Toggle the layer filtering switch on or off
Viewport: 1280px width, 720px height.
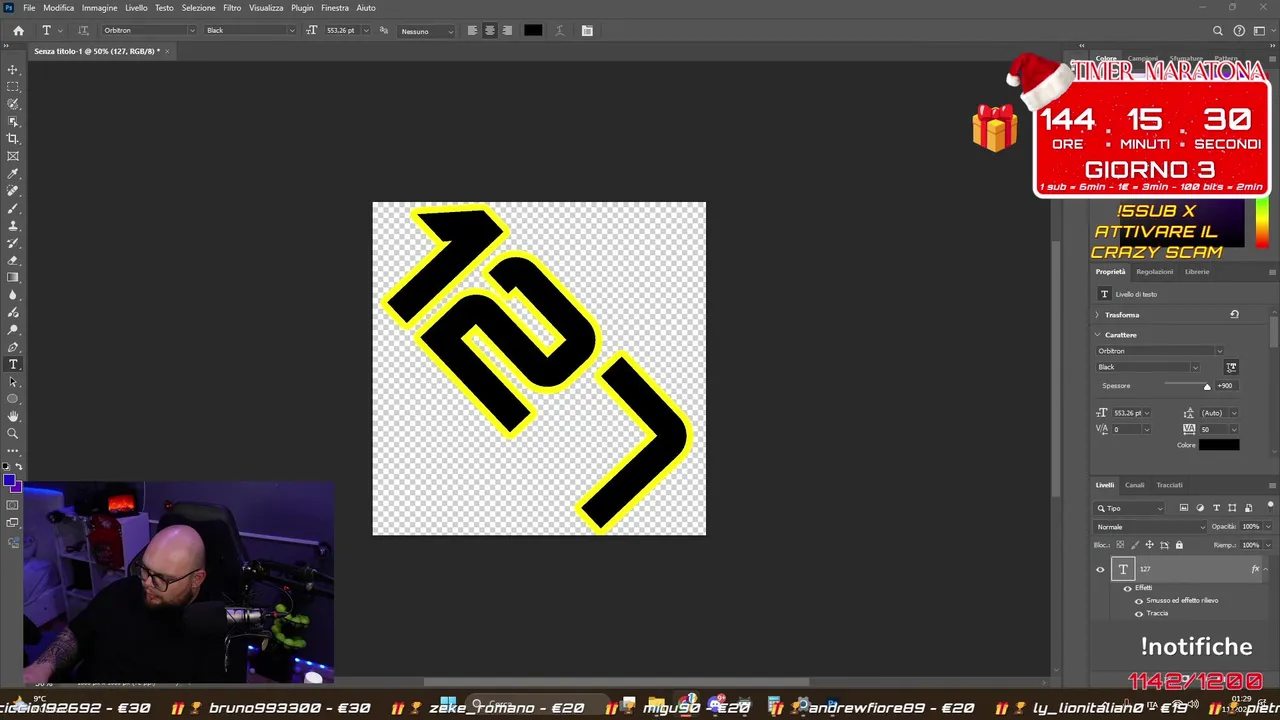pyautogui.click(x=1270, y=507)
